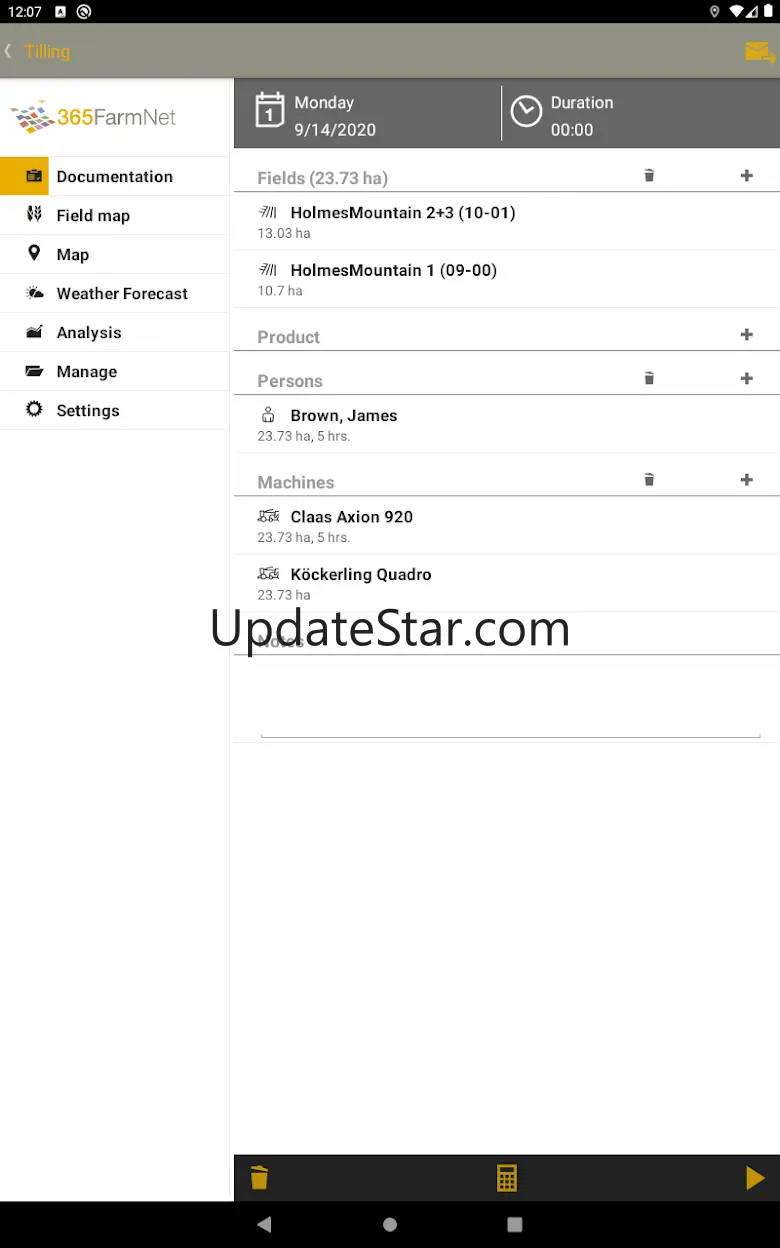
Task: Remove persons via the Persons trash icon
Action: (649, 378)
